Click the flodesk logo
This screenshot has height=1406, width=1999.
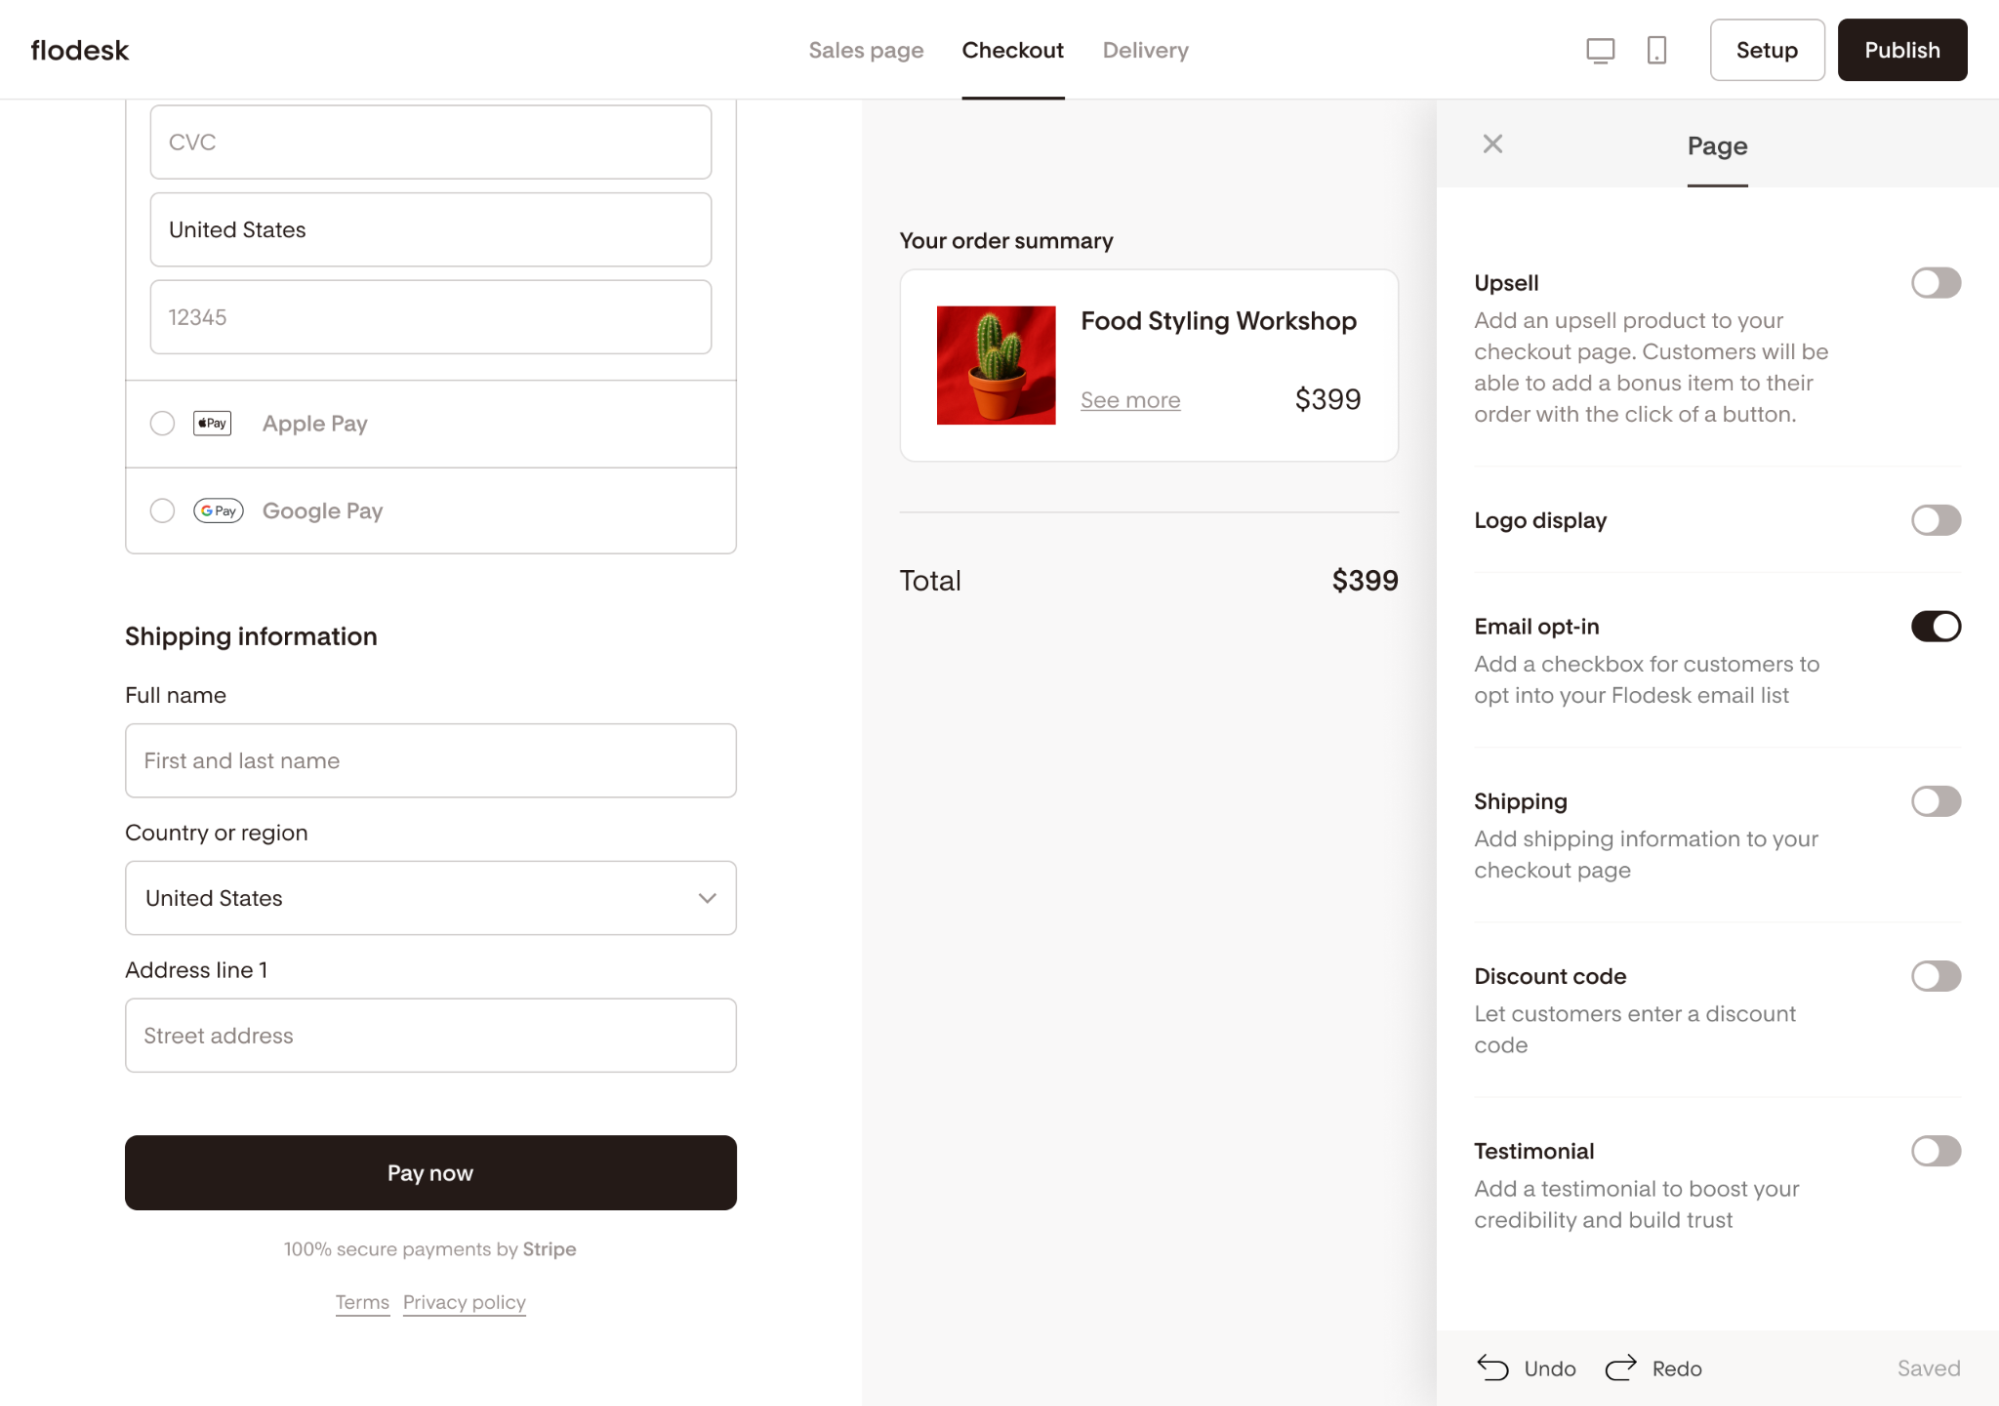(80, 50)
